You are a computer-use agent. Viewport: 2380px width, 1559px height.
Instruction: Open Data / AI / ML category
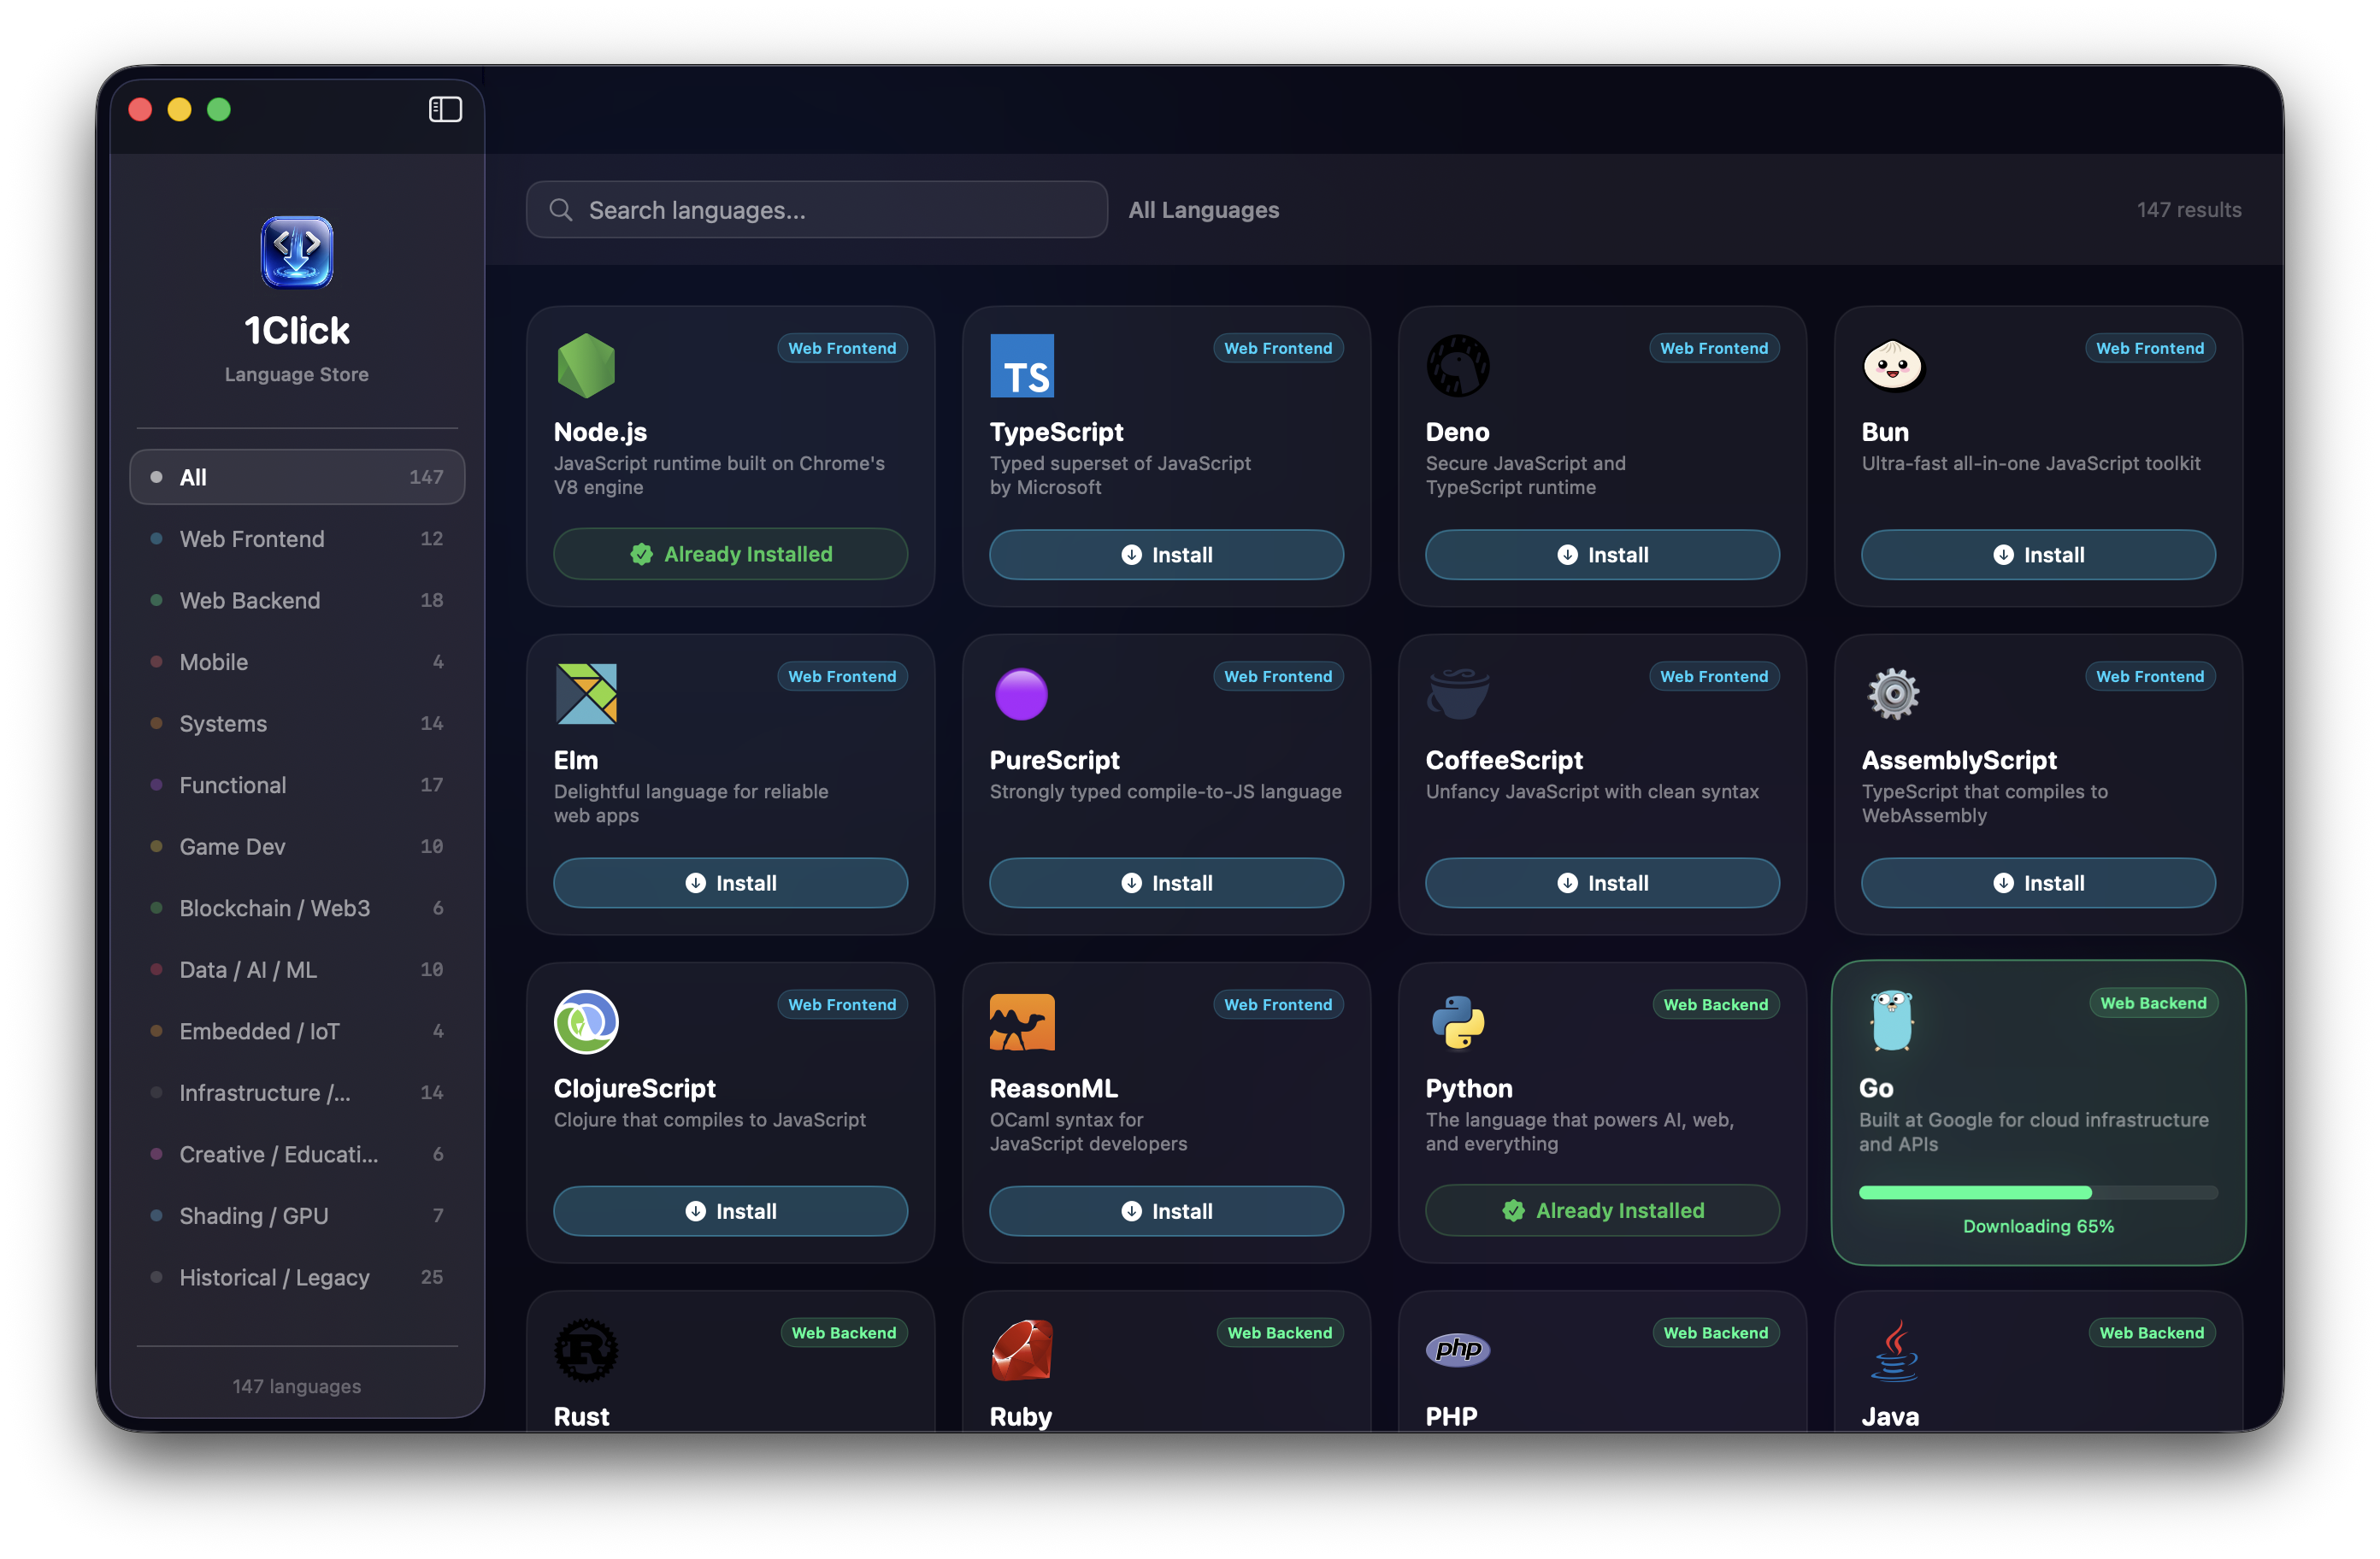(x=297, y=969)
